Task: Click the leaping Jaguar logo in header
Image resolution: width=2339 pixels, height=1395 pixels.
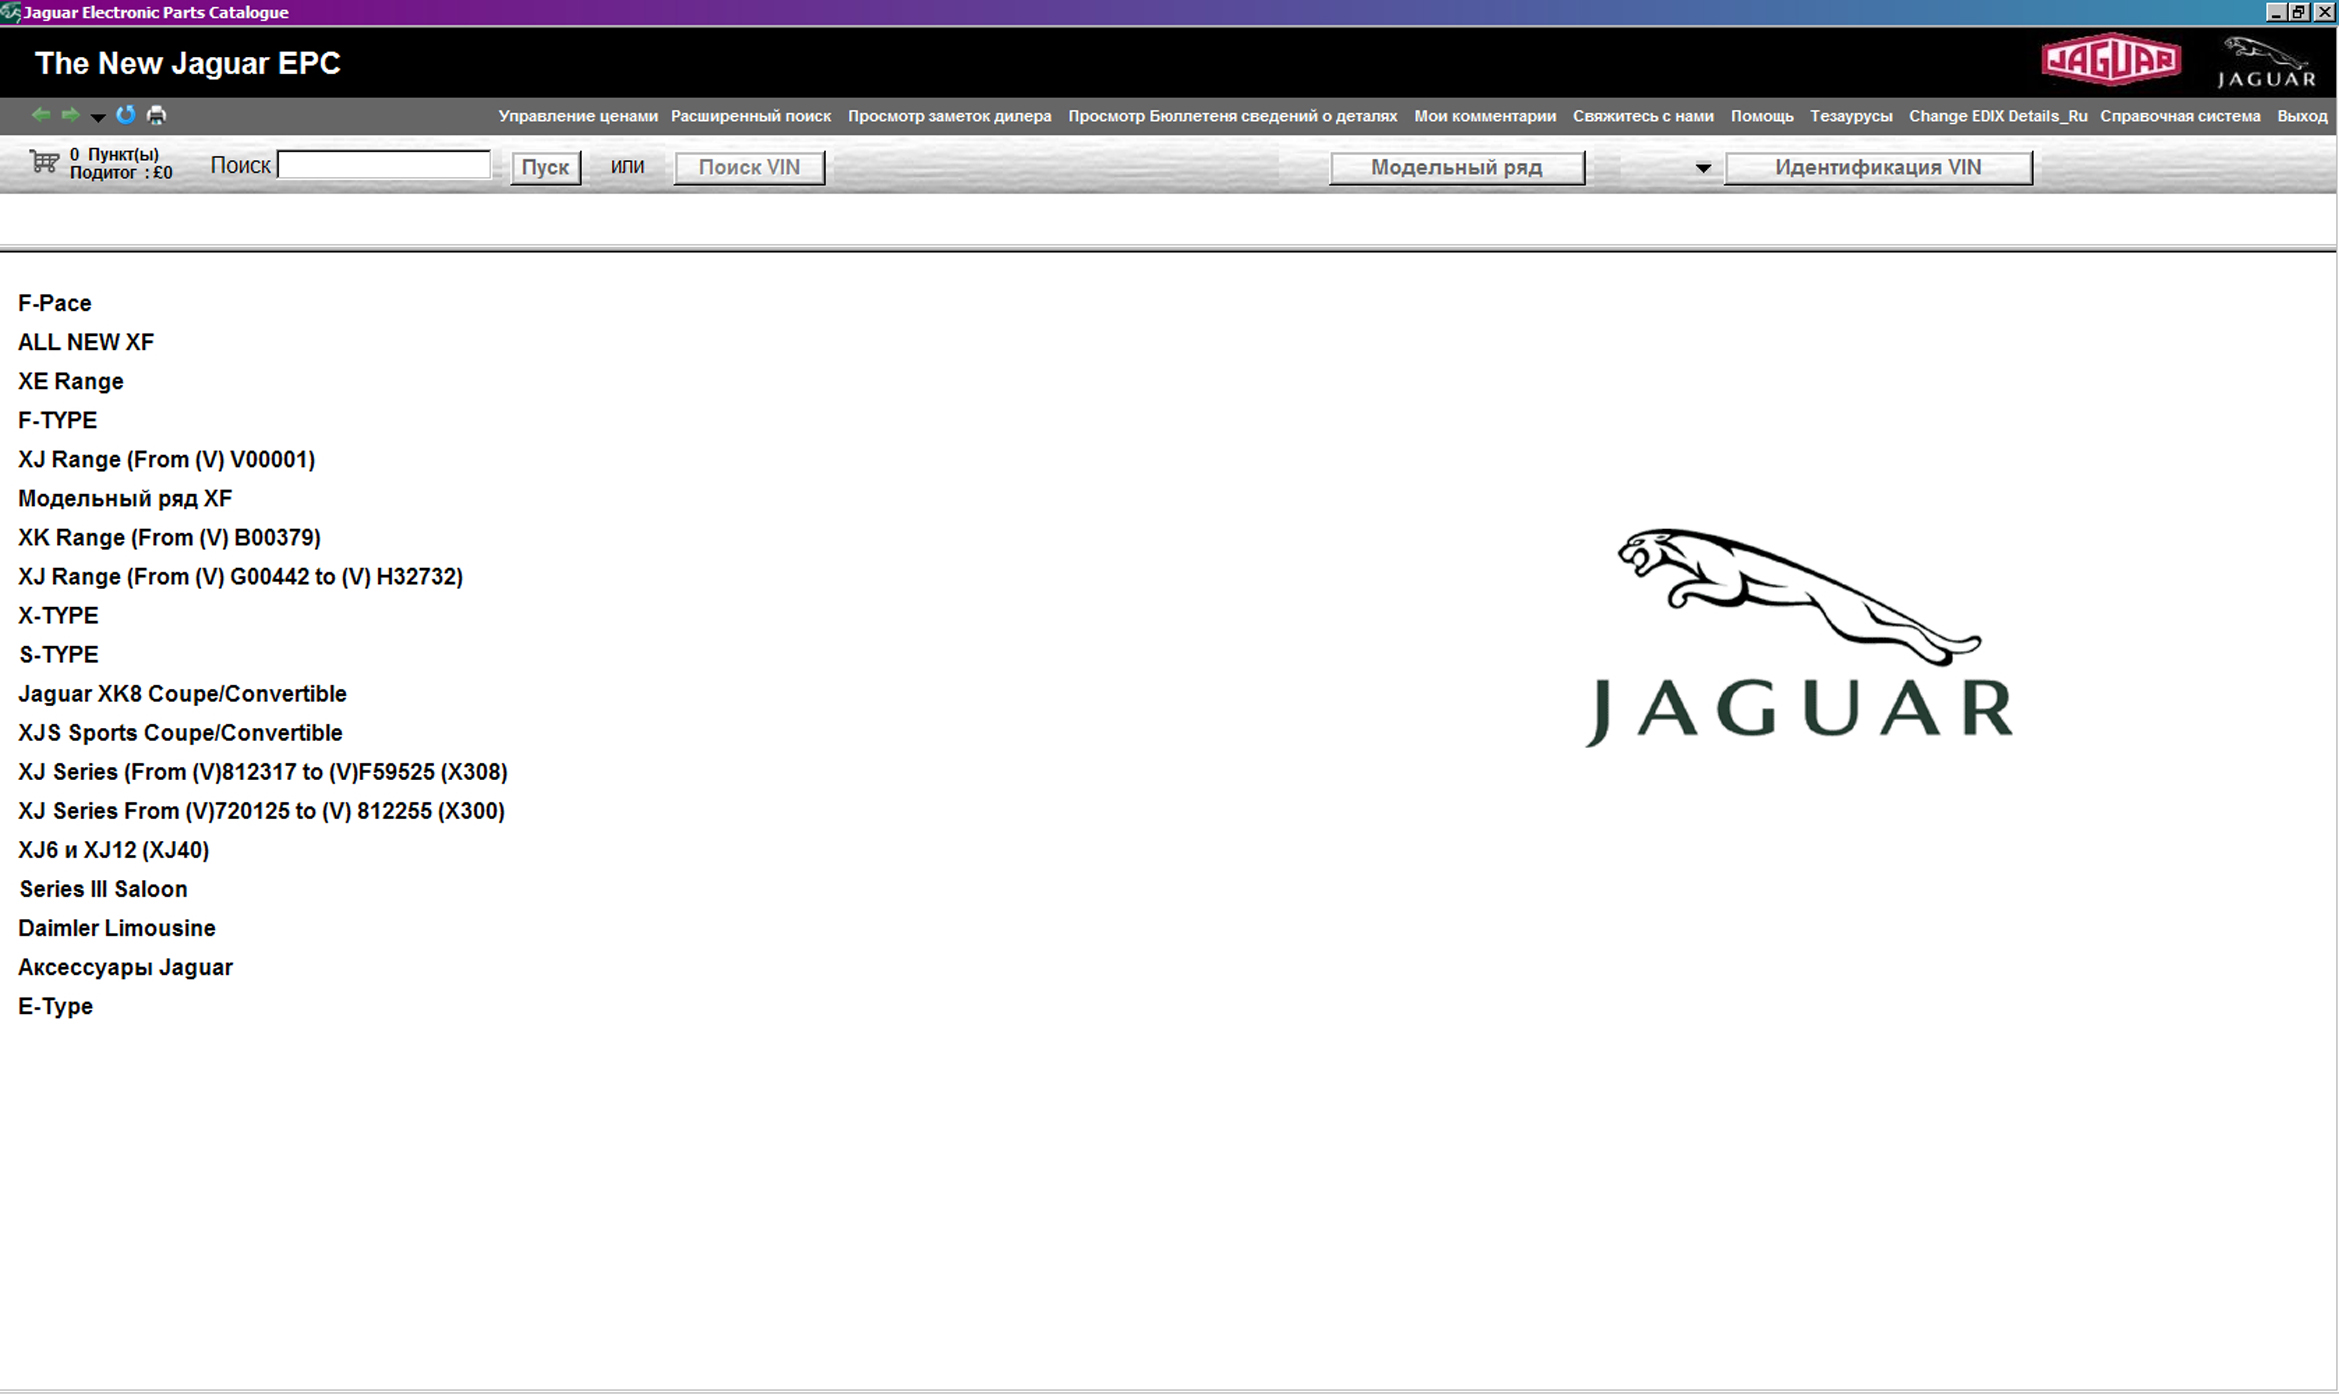Action: [x=2266, y=62]
